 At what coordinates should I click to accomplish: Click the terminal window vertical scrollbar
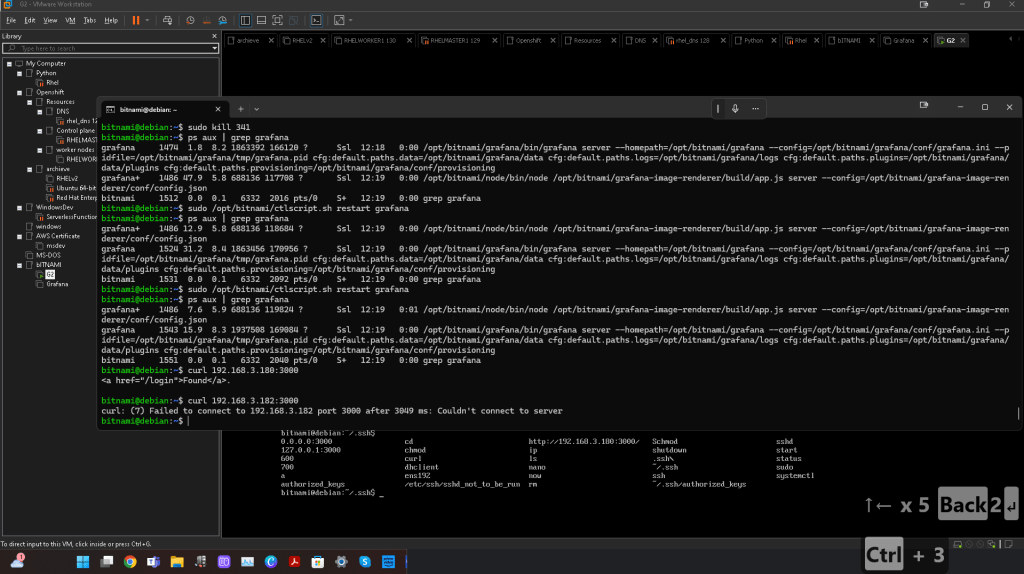pos(1018,413)
